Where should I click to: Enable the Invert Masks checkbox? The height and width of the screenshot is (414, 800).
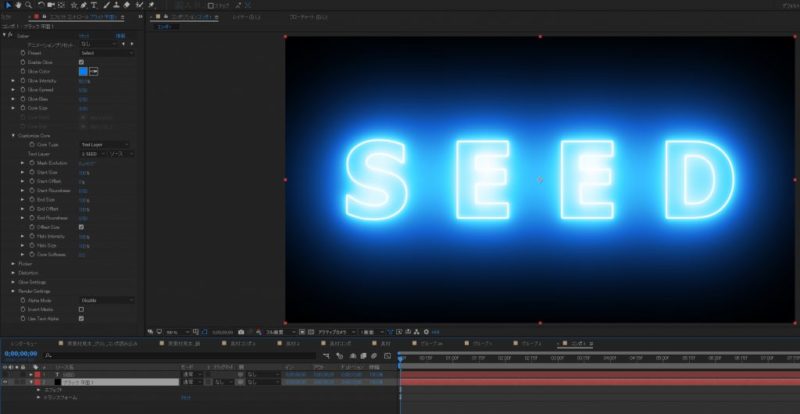81,309
